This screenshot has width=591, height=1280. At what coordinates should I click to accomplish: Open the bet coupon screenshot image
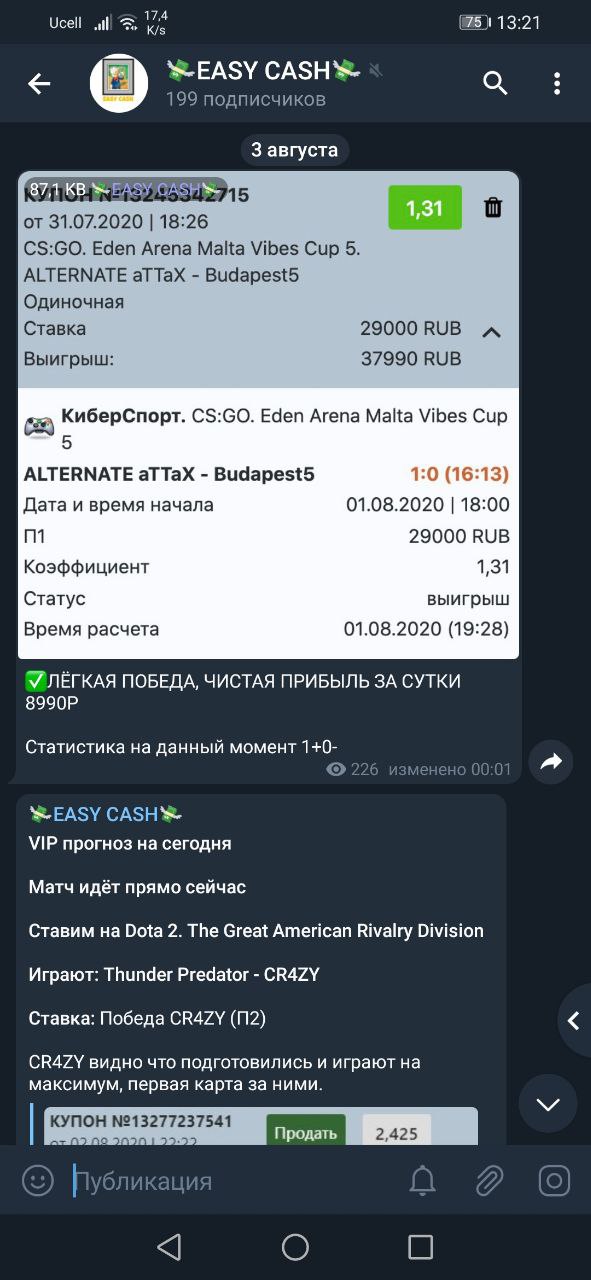pyautogui.click(x=268, y=415)
